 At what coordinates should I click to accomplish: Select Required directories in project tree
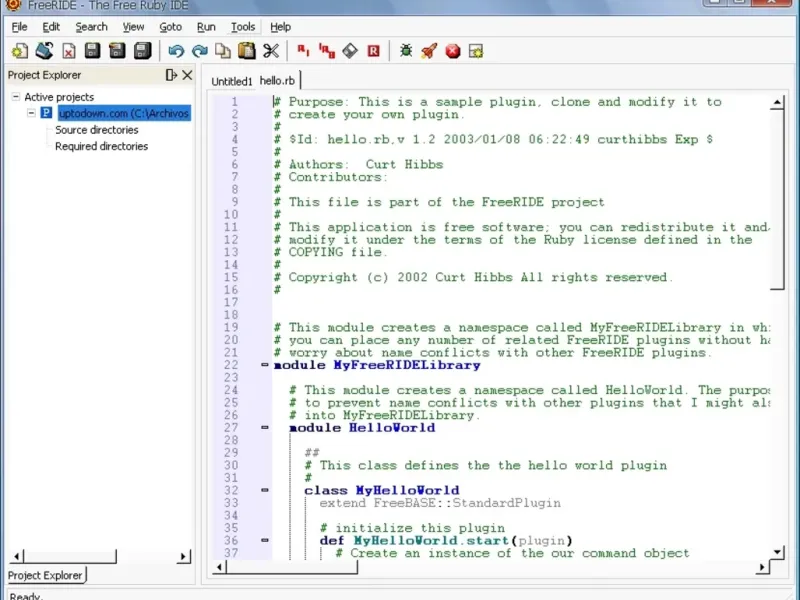click(x=101, y=146)
